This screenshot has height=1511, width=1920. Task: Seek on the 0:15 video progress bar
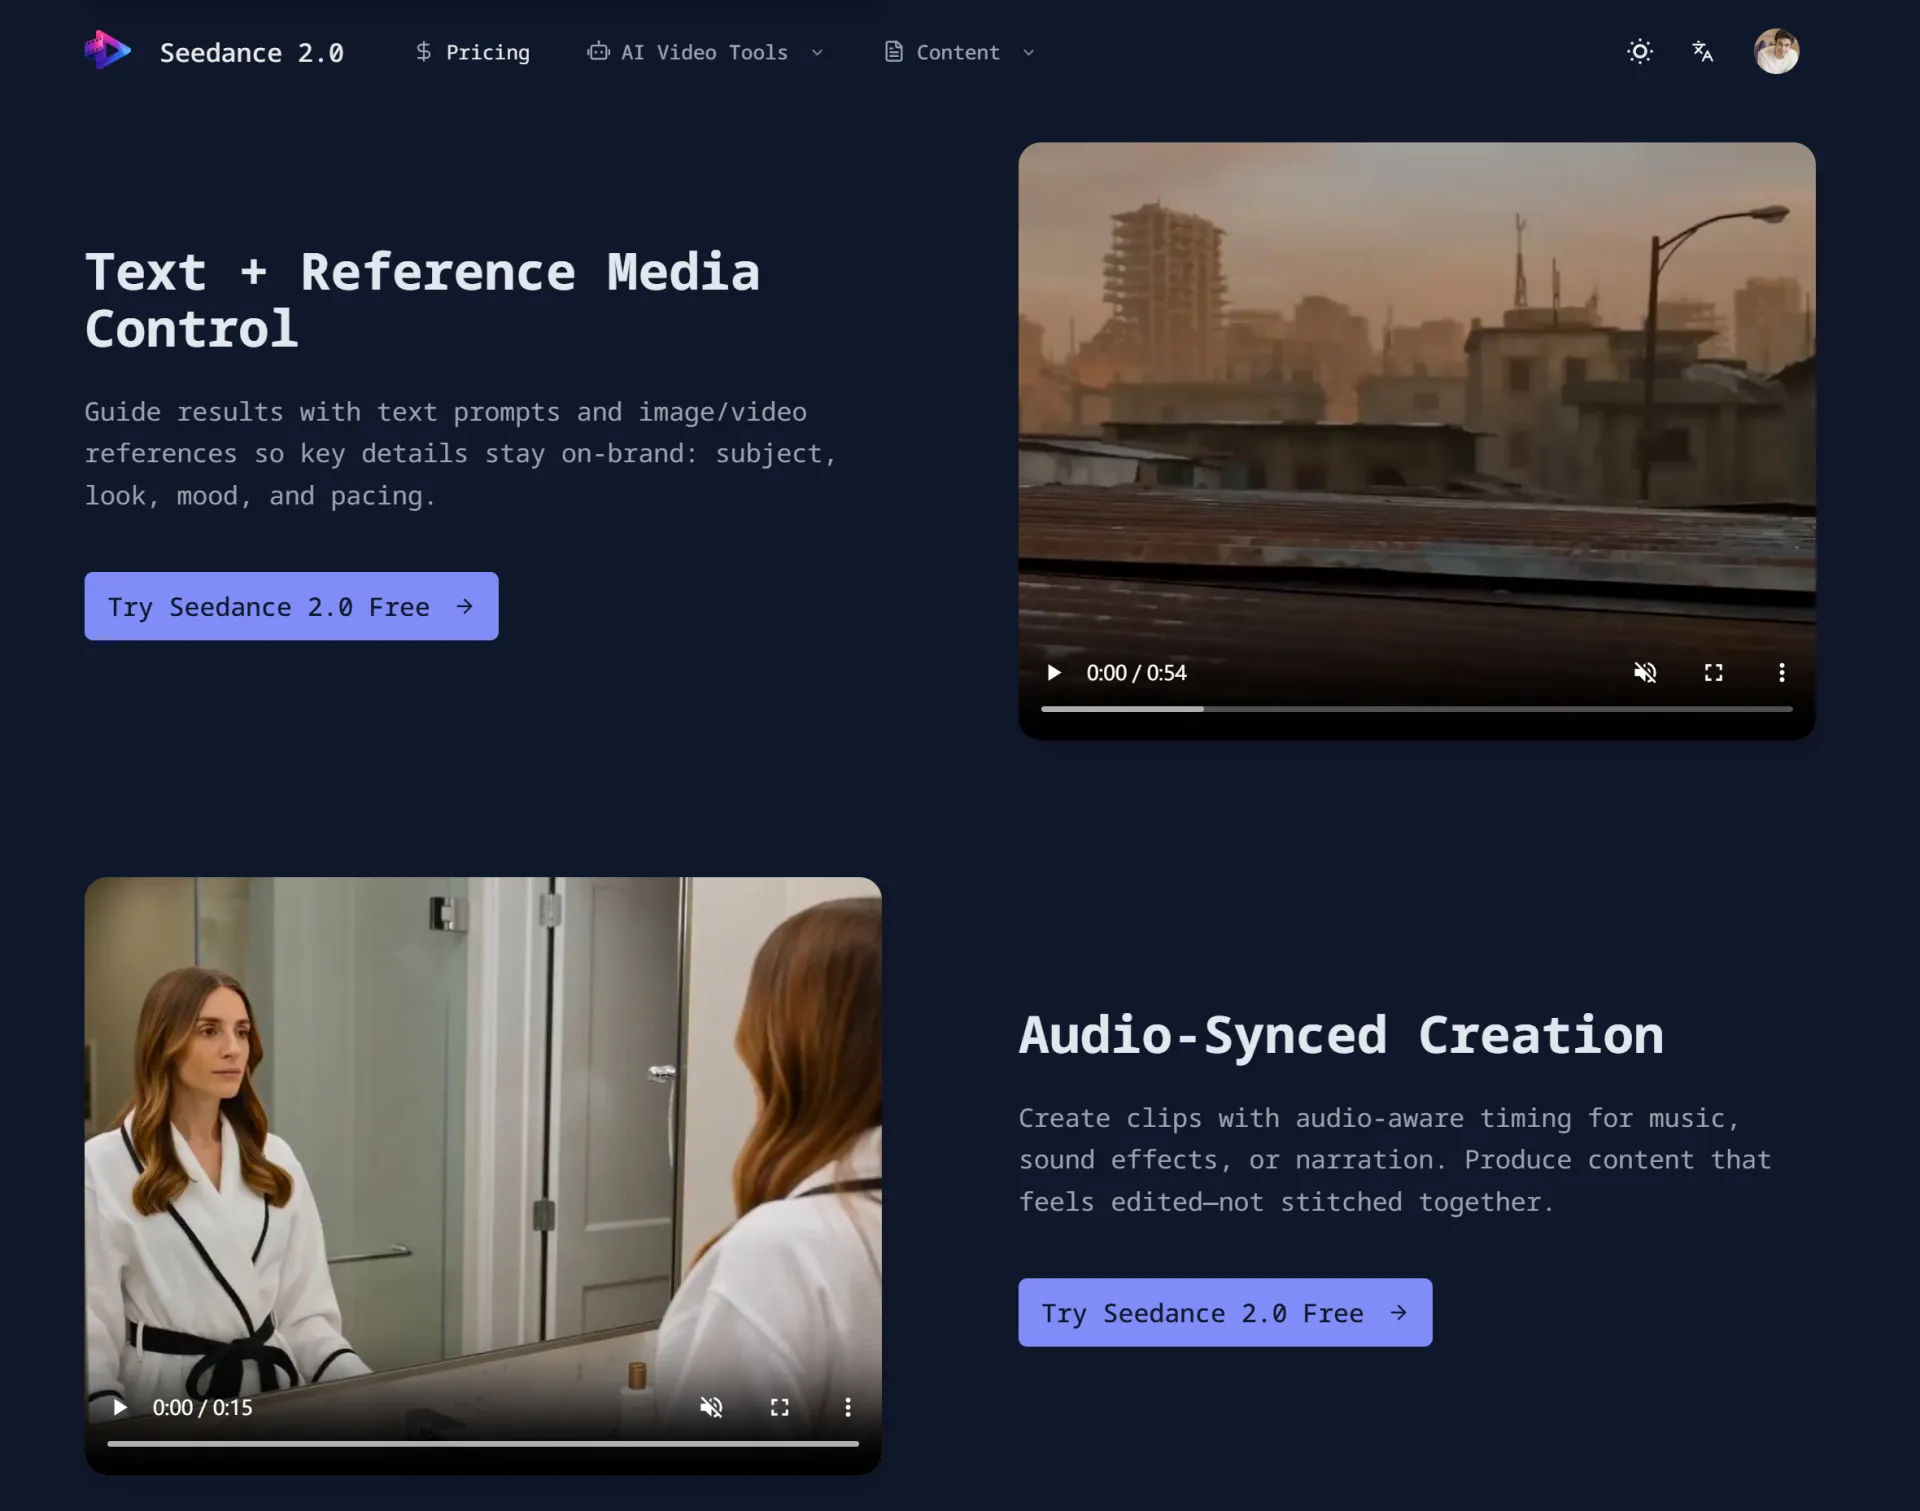(483, 1443)
